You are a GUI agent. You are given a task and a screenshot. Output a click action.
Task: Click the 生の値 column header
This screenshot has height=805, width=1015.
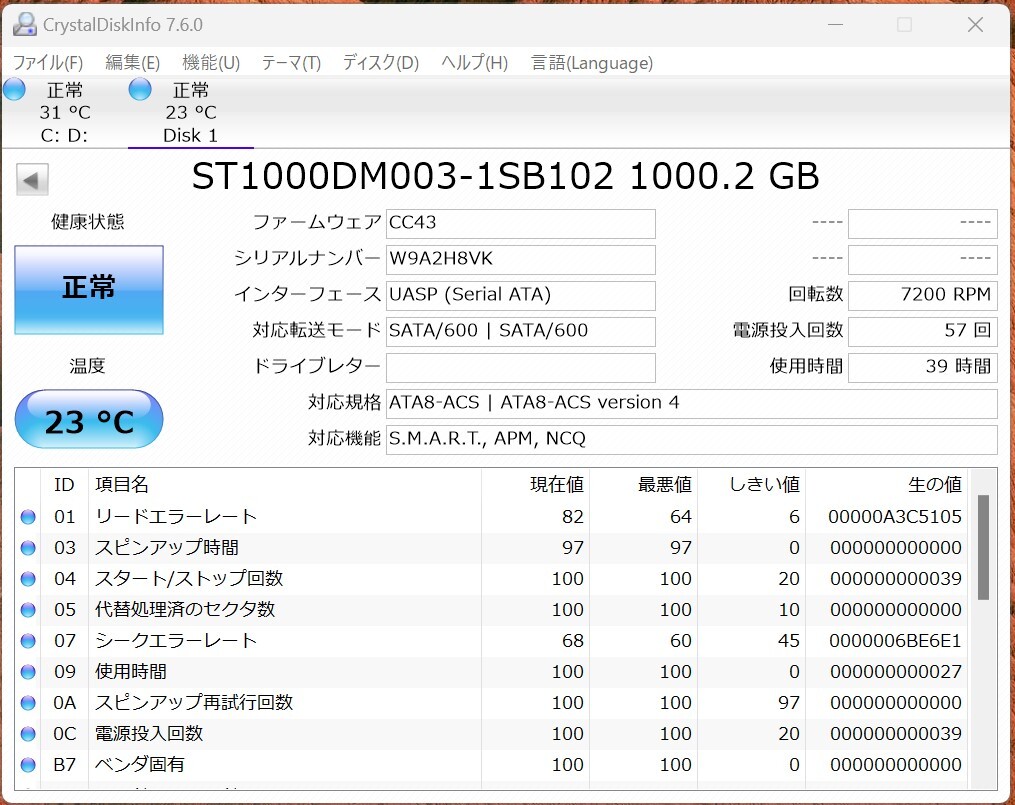point(934,485)
